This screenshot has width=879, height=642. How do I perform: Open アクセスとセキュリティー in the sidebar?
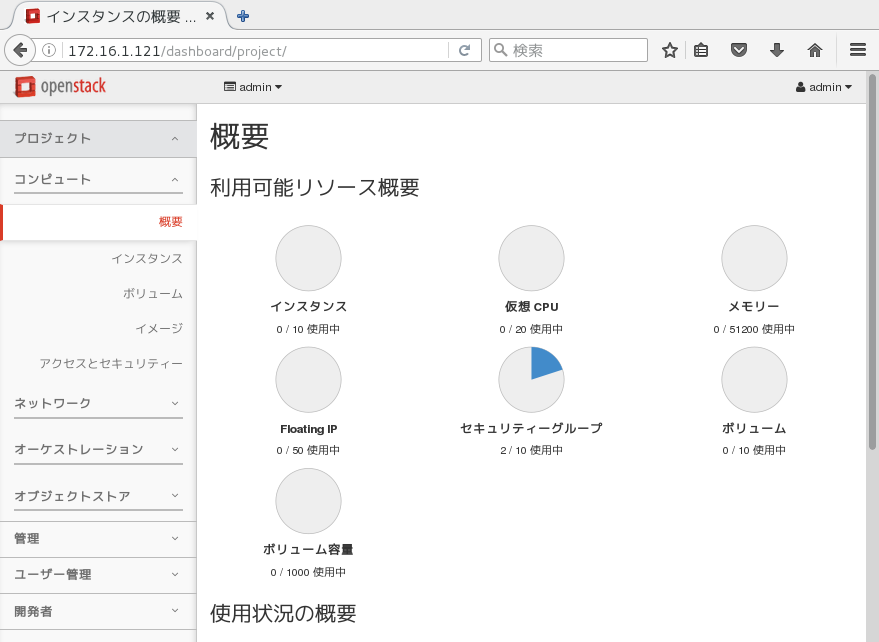coord(111,363)
